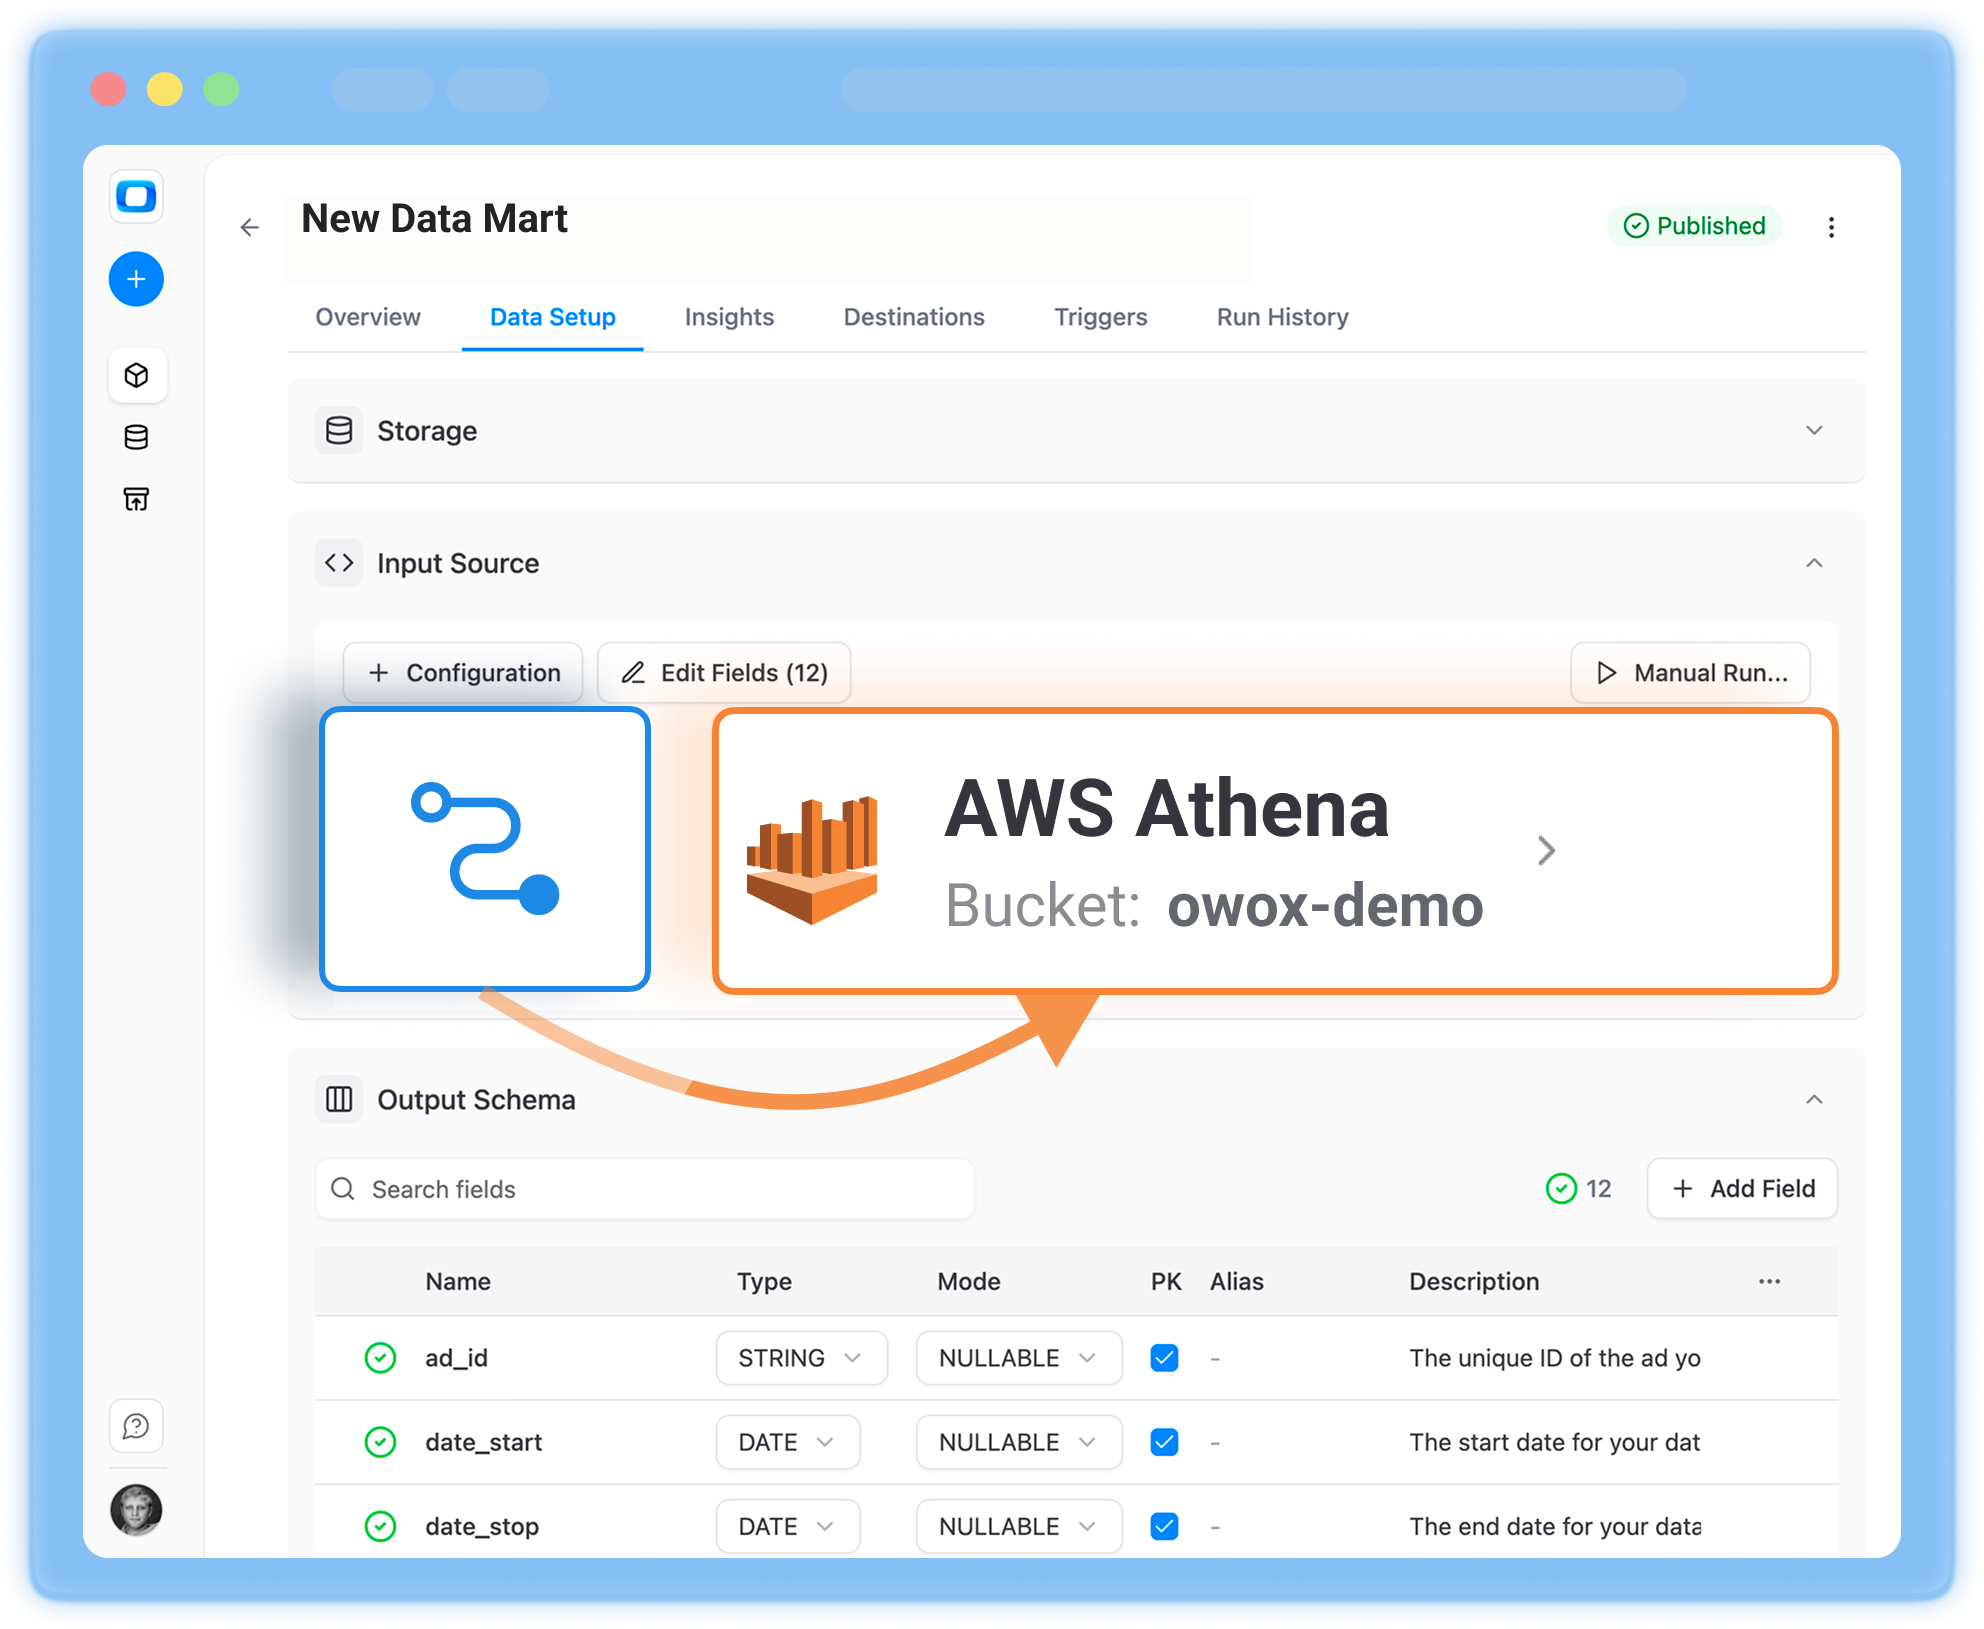Uncheck PK for date_start field
Image resolution: width=1984 pixels, height=1629 pixels.
coord(1164,1442)
